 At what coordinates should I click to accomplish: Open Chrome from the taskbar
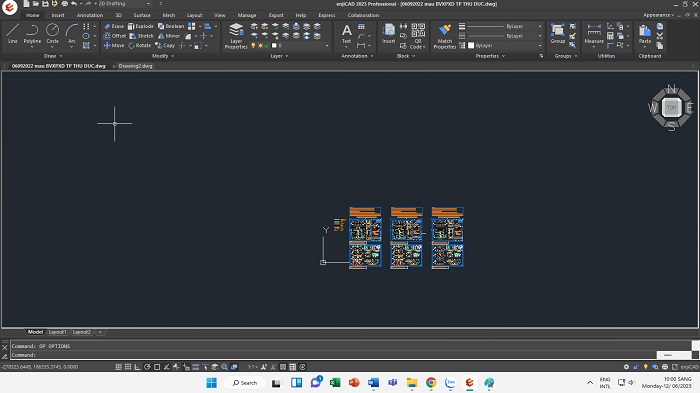click(431, 383)
